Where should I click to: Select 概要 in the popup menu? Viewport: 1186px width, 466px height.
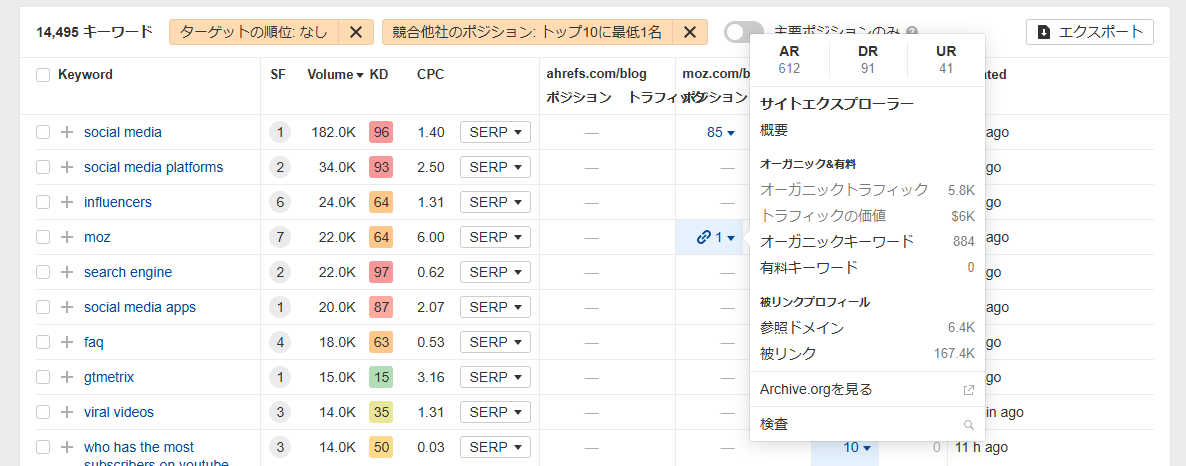[774, 130]
